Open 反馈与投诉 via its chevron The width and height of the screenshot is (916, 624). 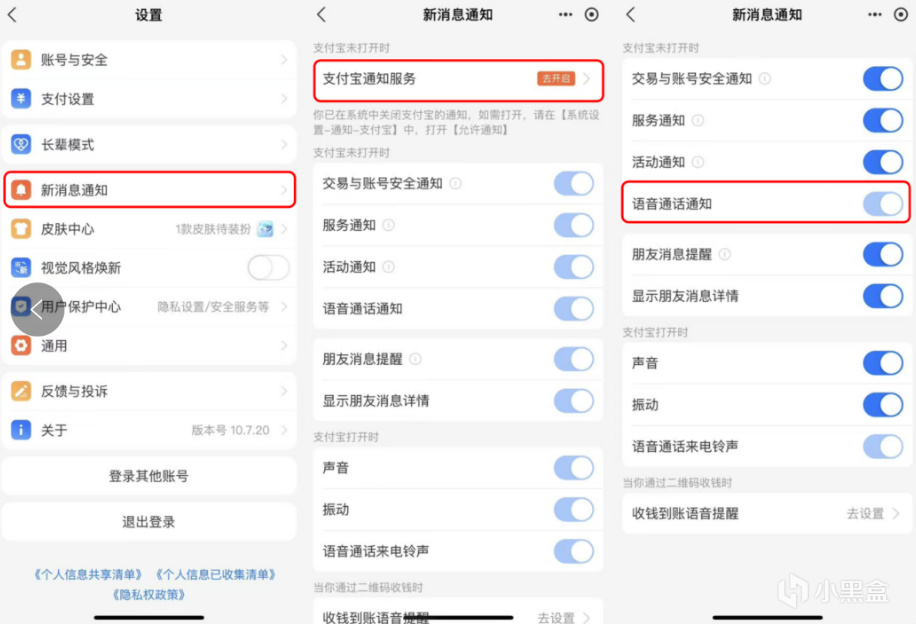coord(284,391)
